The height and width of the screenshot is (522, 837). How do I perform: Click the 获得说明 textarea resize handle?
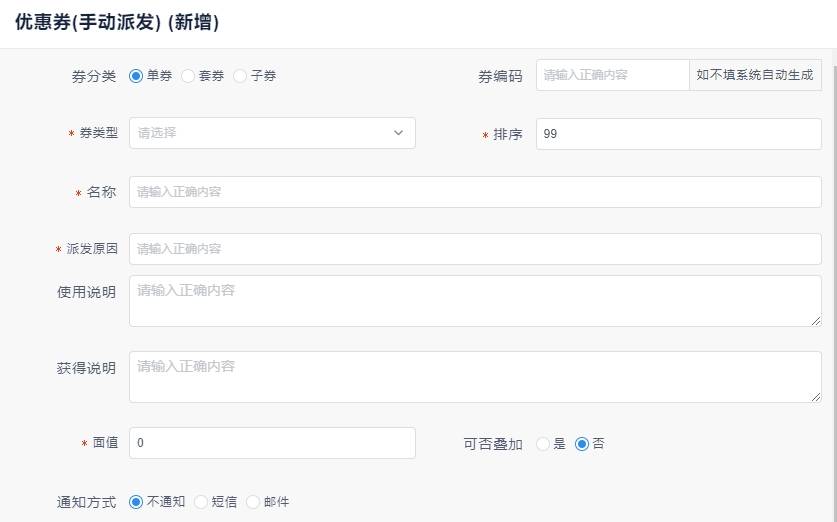tap(816, 397)
